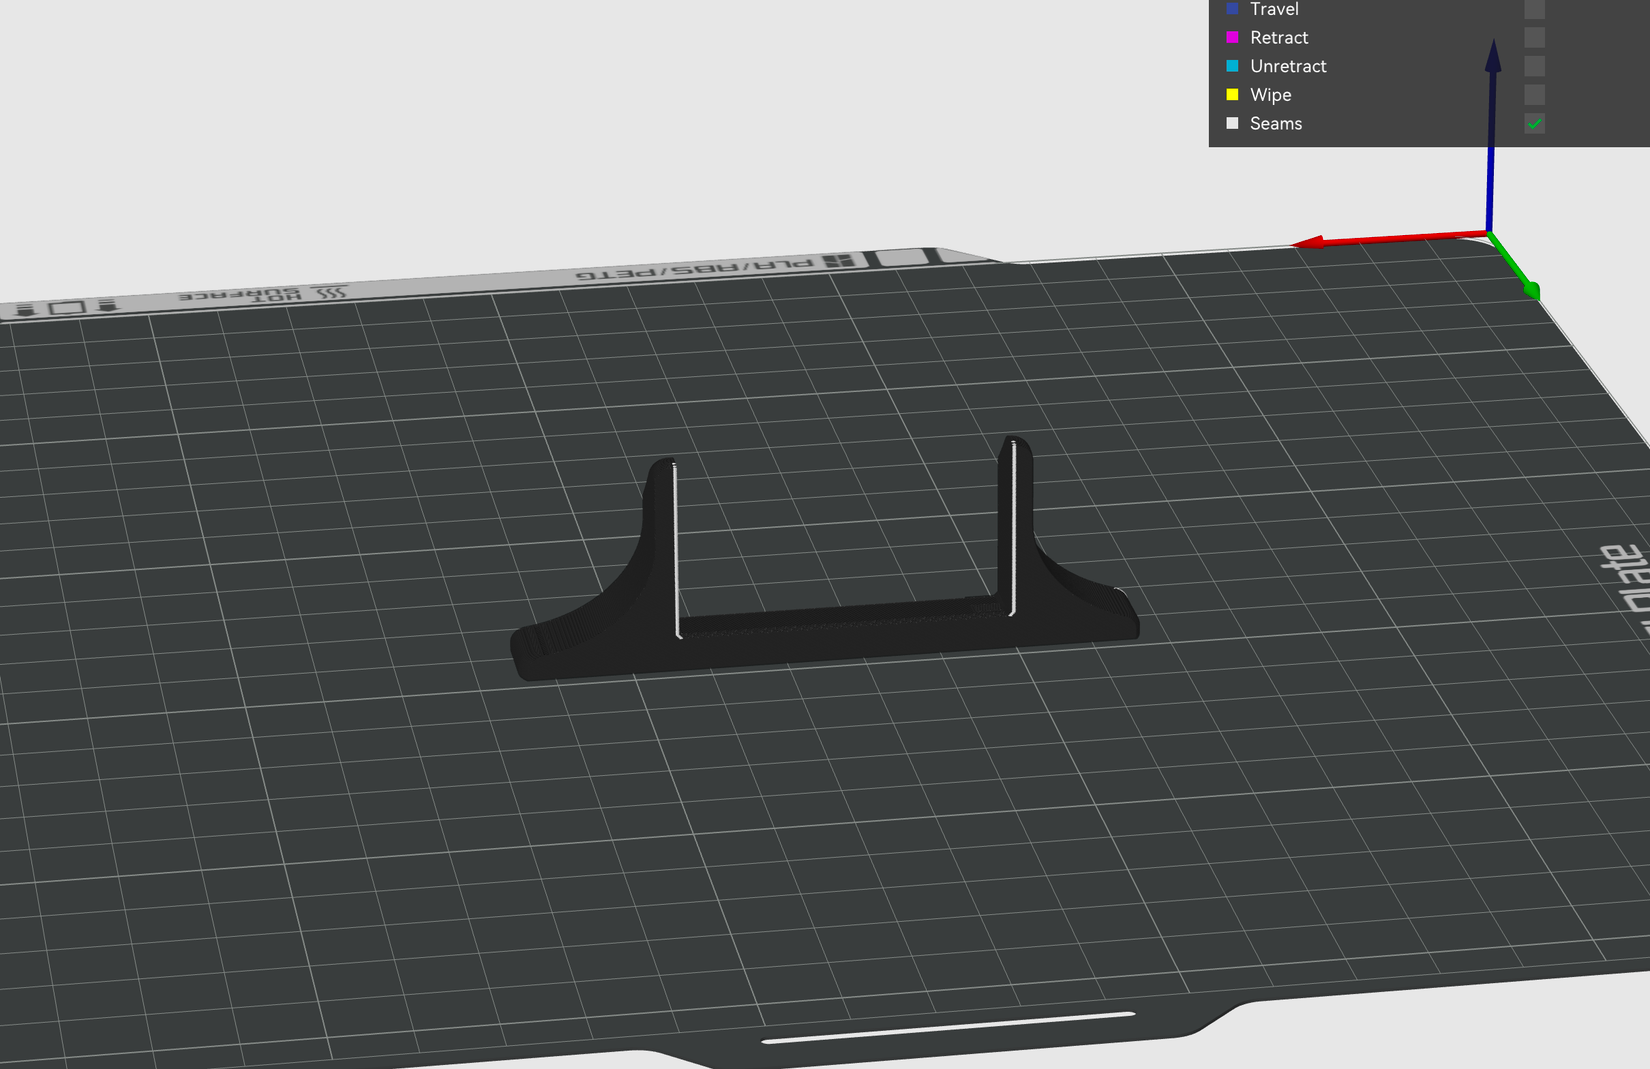Toggle the Unretract visibility checkbox
Viewport: 1650px width, 1069px height.
(1534, 66)
